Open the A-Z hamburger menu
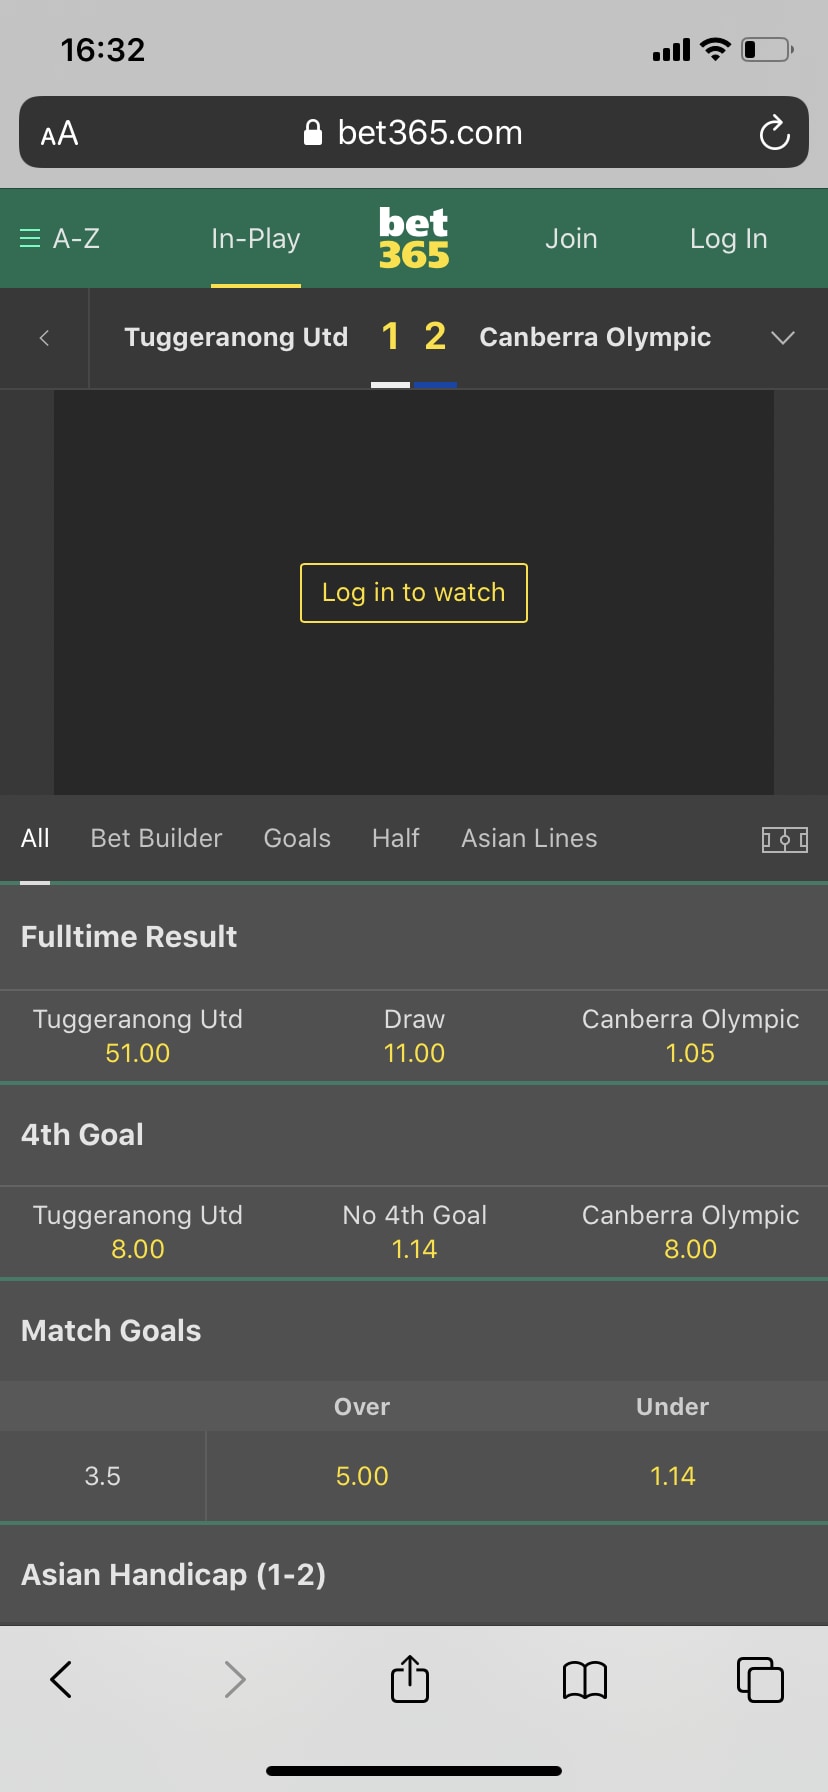This screenshot has width=828, height=1792. click(x=60, y=239)
